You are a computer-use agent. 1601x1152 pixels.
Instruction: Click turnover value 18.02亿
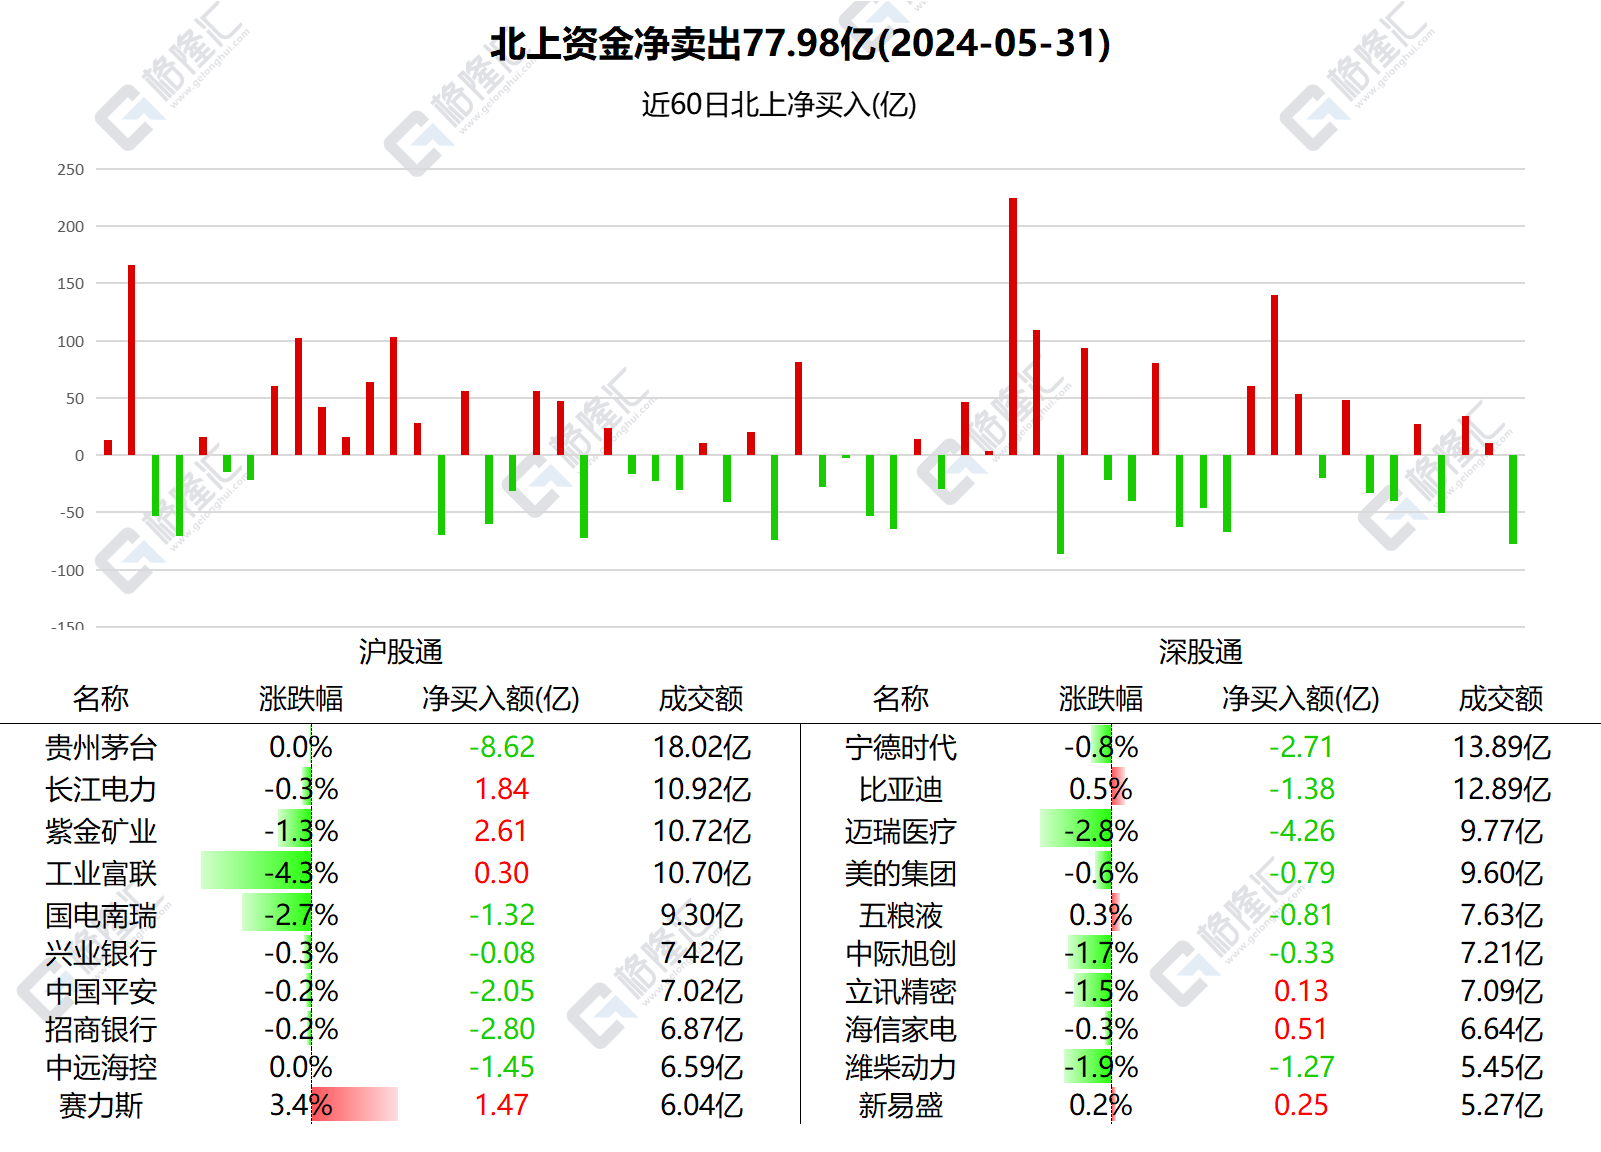tap(702, 747)
